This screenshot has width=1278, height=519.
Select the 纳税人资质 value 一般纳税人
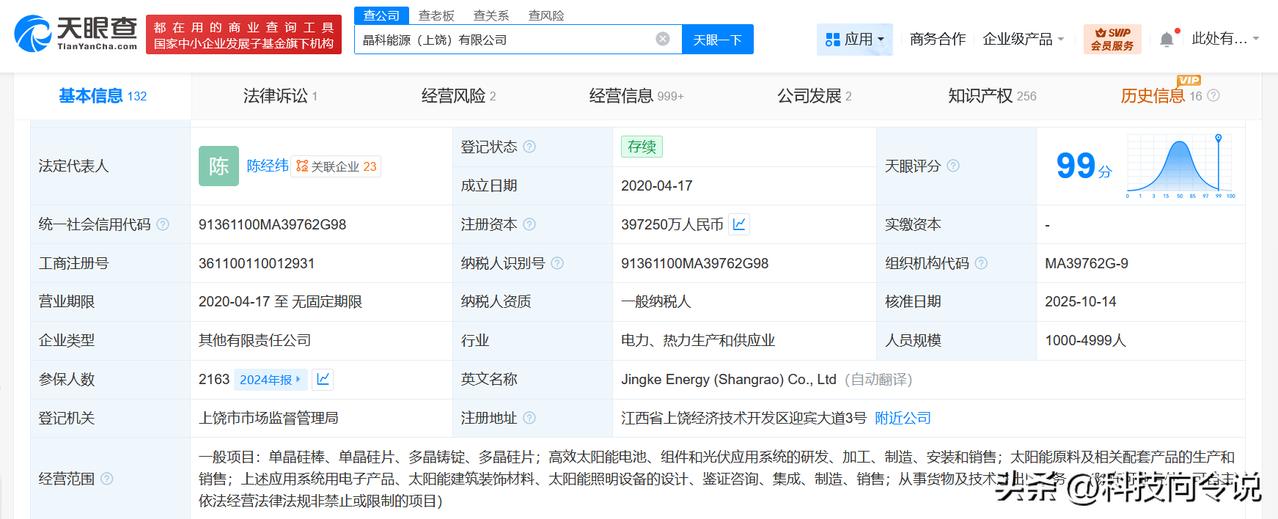coord(656,302)
